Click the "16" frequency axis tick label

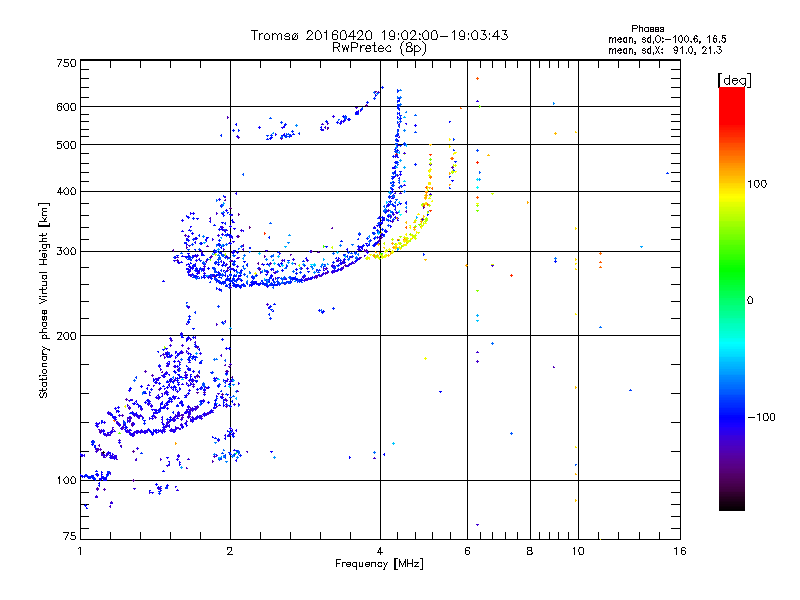click(x=680, y=551)
